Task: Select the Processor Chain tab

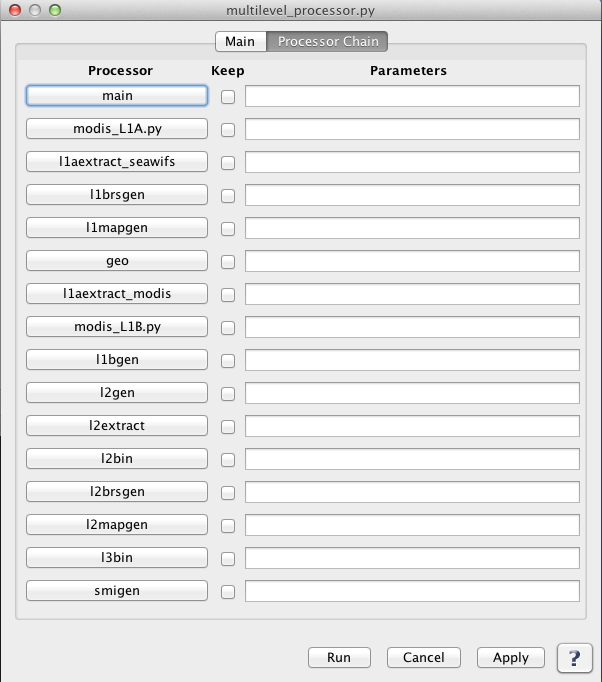Action: (328, 41)
